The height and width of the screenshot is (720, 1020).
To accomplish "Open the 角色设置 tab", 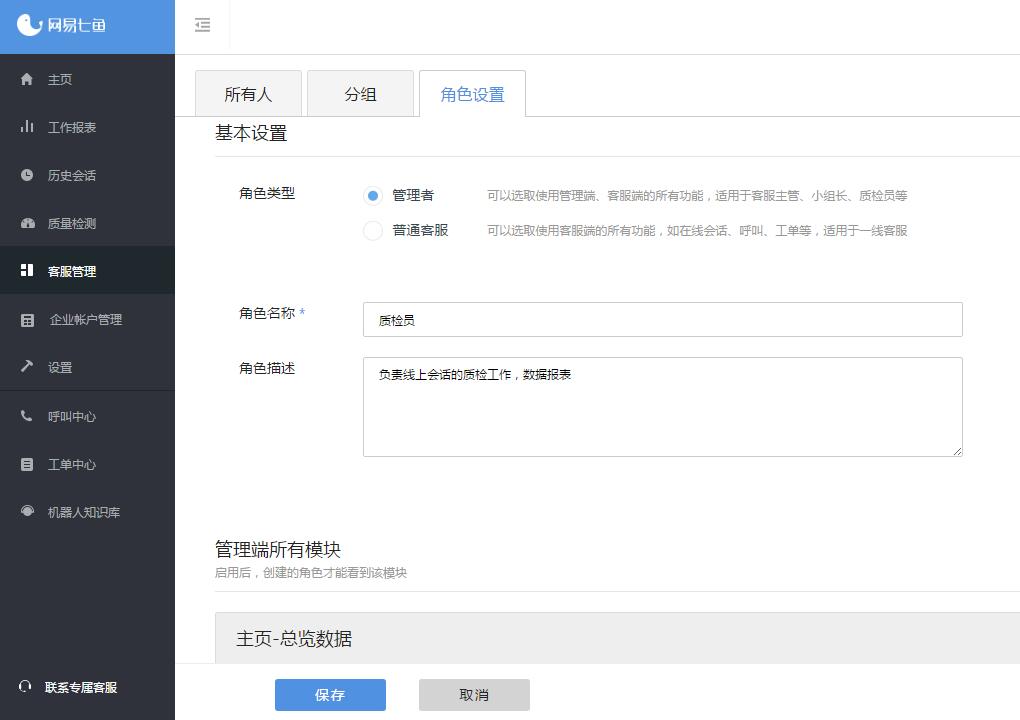I will pyautogui.click(x=472, y=94).
